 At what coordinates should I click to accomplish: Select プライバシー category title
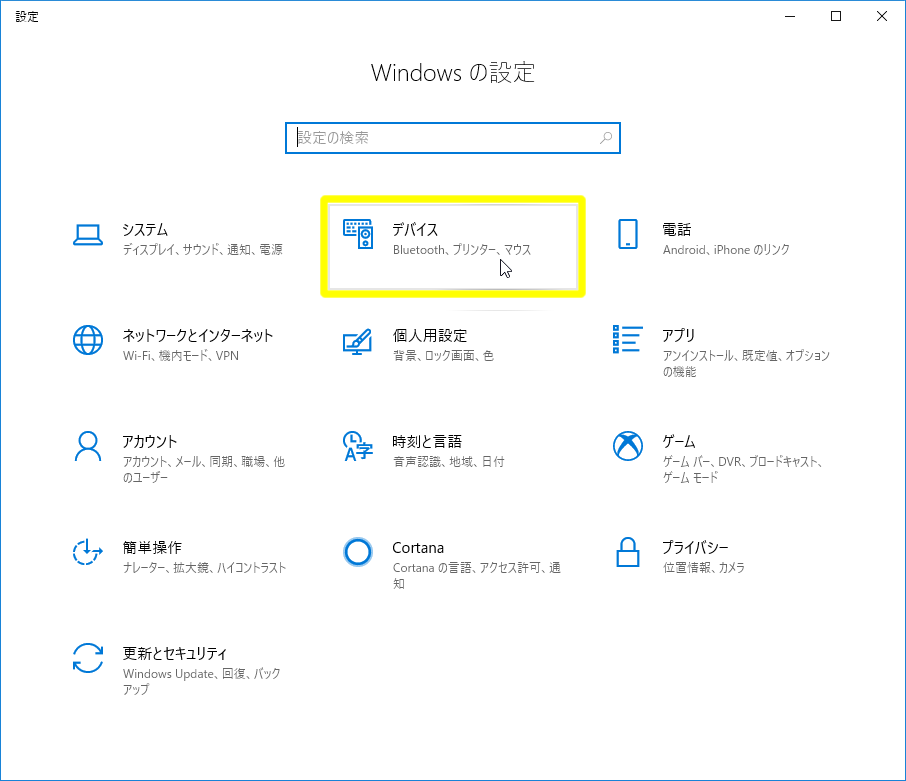pyautogui.click(x=695, y=548)
